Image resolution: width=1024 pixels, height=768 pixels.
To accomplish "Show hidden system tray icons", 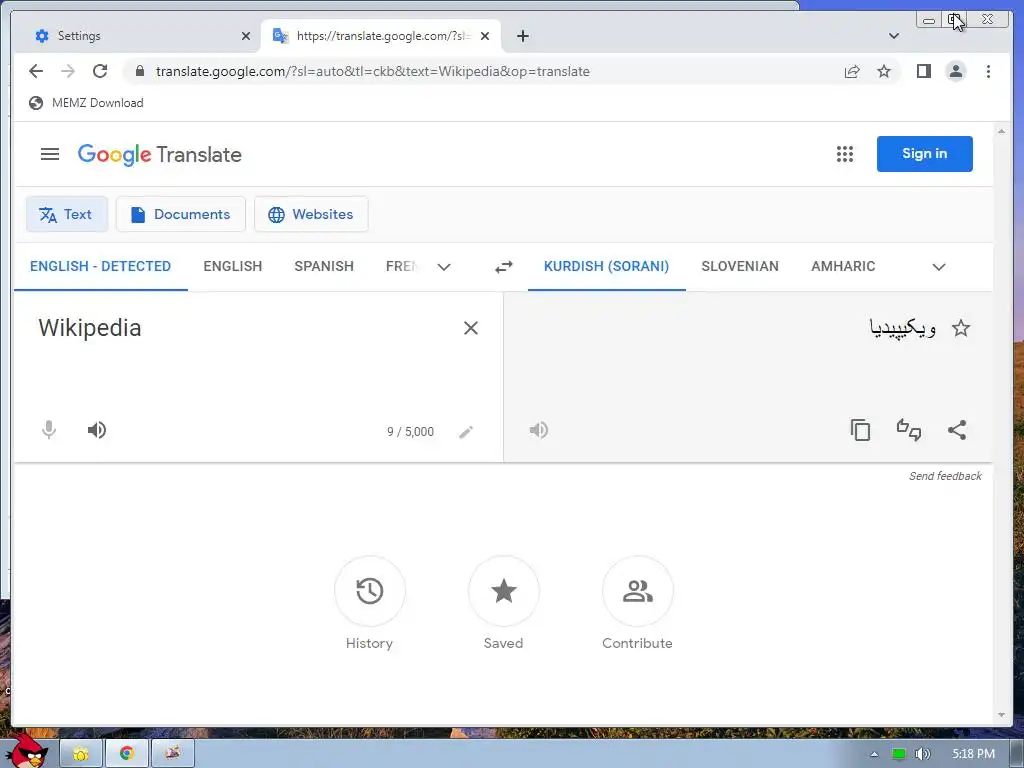I will (874, 754).
